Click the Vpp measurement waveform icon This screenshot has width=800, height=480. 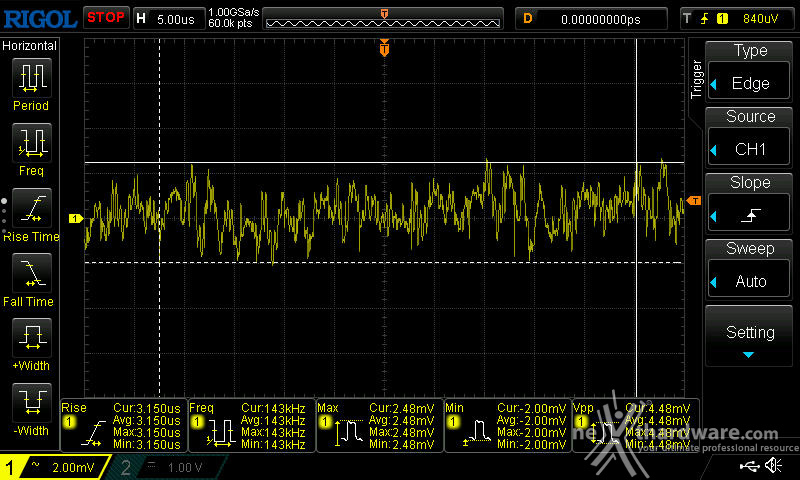point(605,434)
